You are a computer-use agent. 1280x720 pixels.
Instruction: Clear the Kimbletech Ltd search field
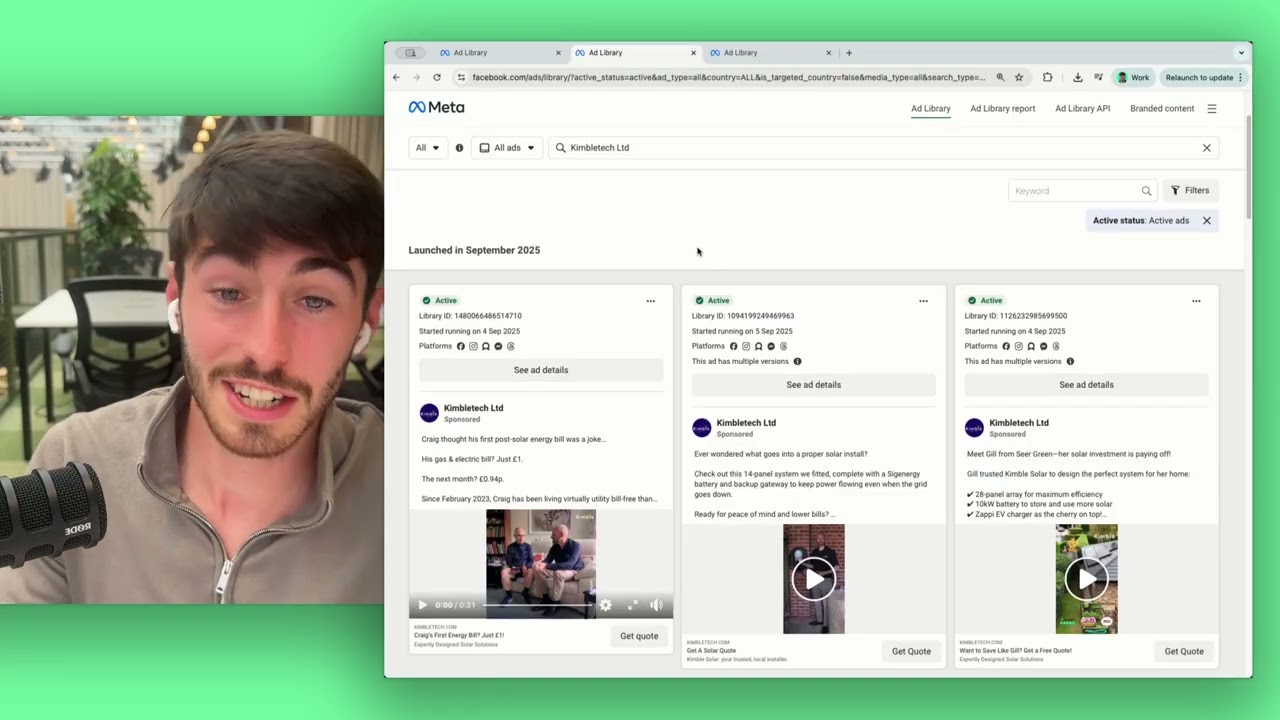(1206, 148)
